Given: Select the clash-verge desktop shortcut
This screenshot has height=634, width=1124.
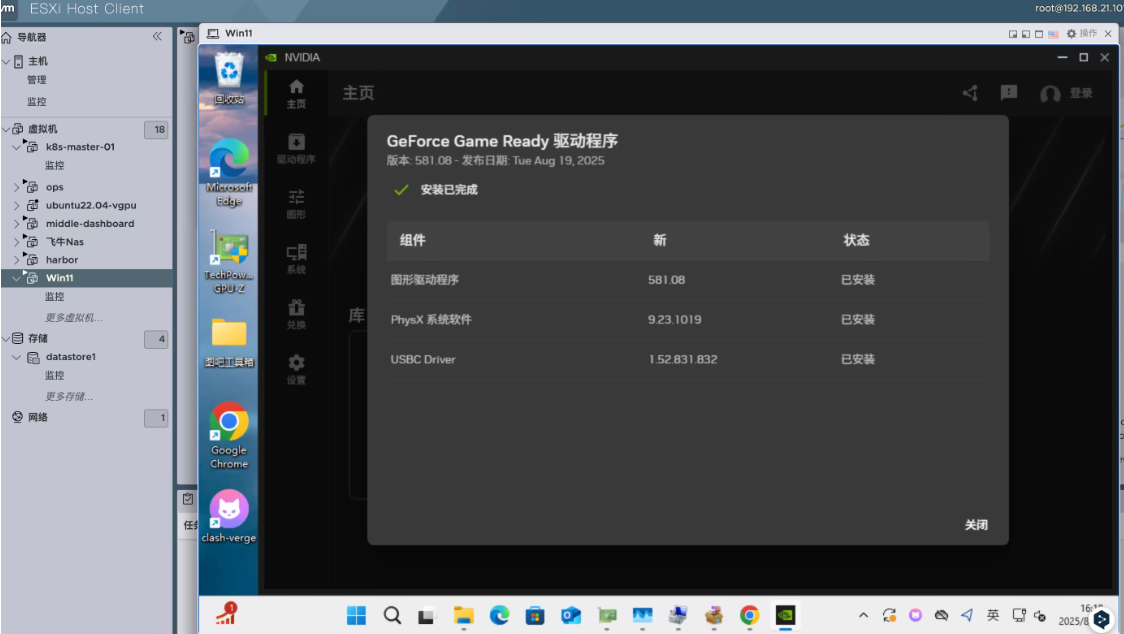Looking at the screenshot, I should coord(229,516).
